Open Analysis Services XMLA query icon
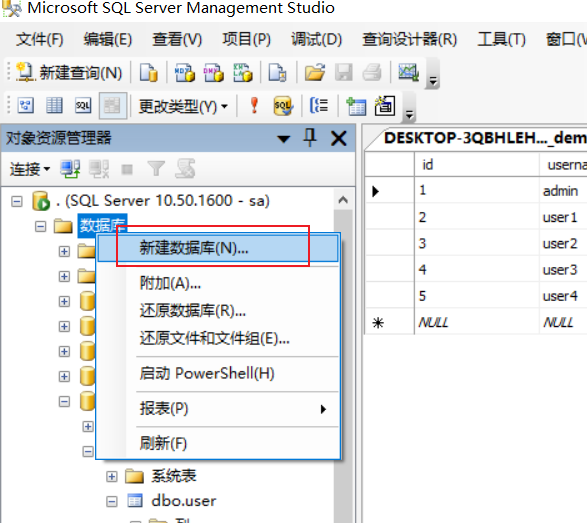587x523 pixels. click(x=243, y=72)
